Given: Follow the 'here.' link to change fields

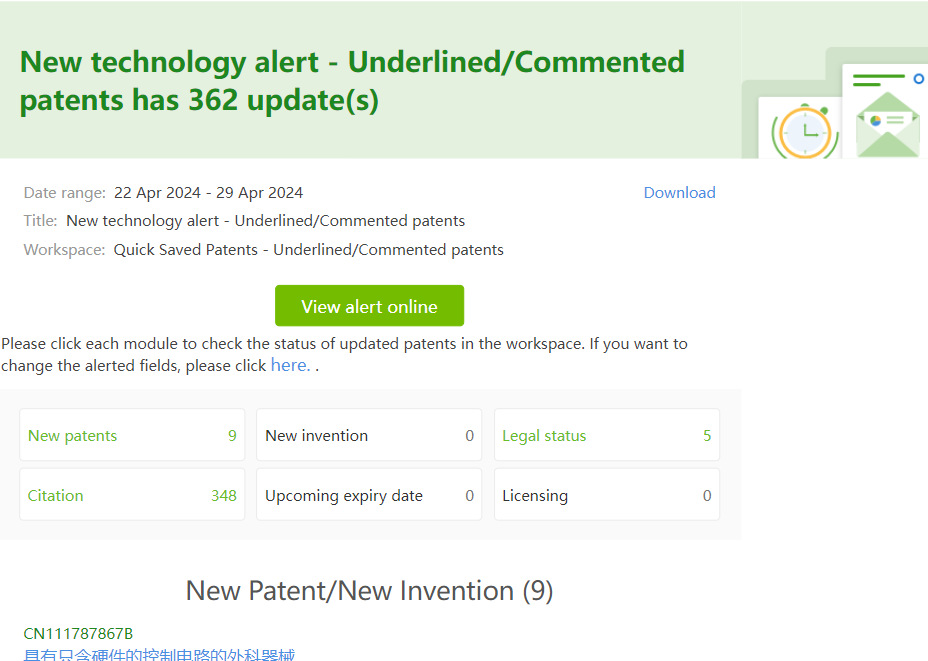Looking at the screenshot, I should pos(290,365).
